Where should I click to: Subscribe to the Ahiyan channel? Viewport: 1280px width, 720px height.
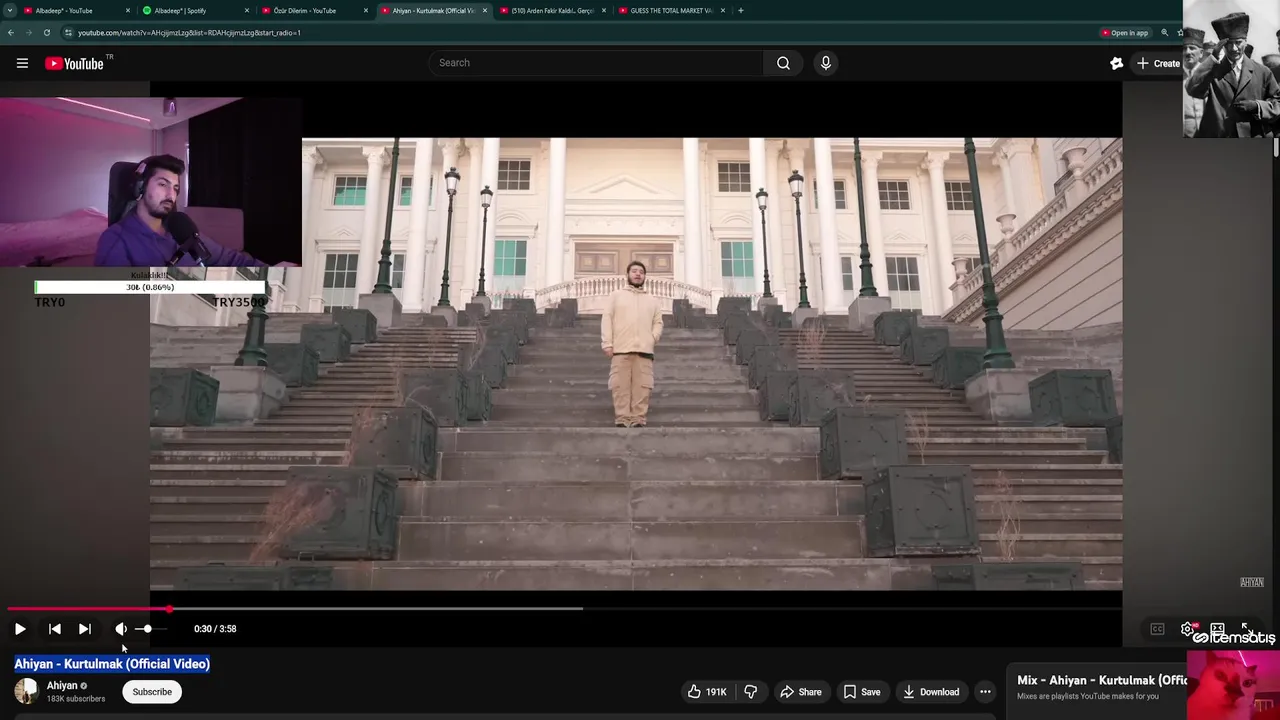(152, 692)
